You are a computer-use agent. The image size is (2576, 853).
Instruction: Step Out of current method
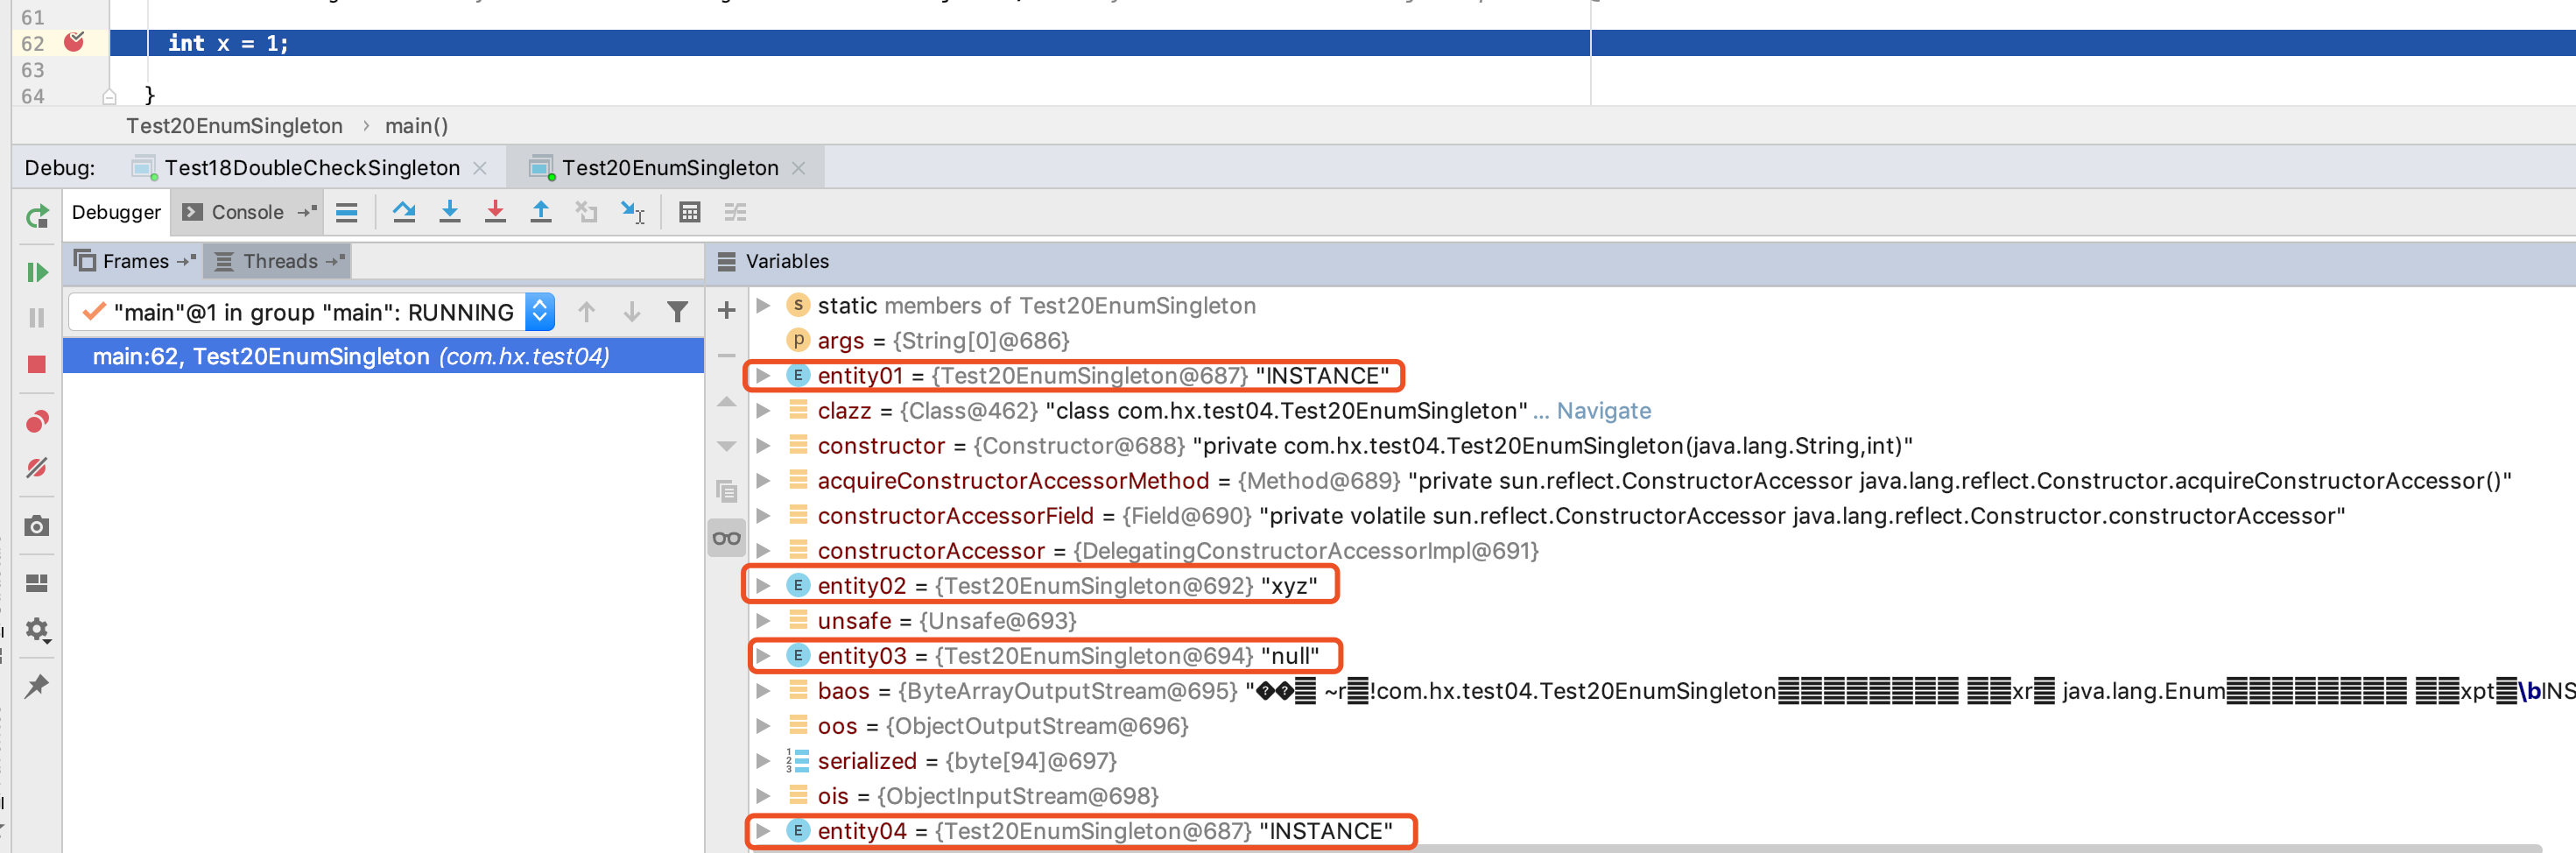(x=541, y=212)
